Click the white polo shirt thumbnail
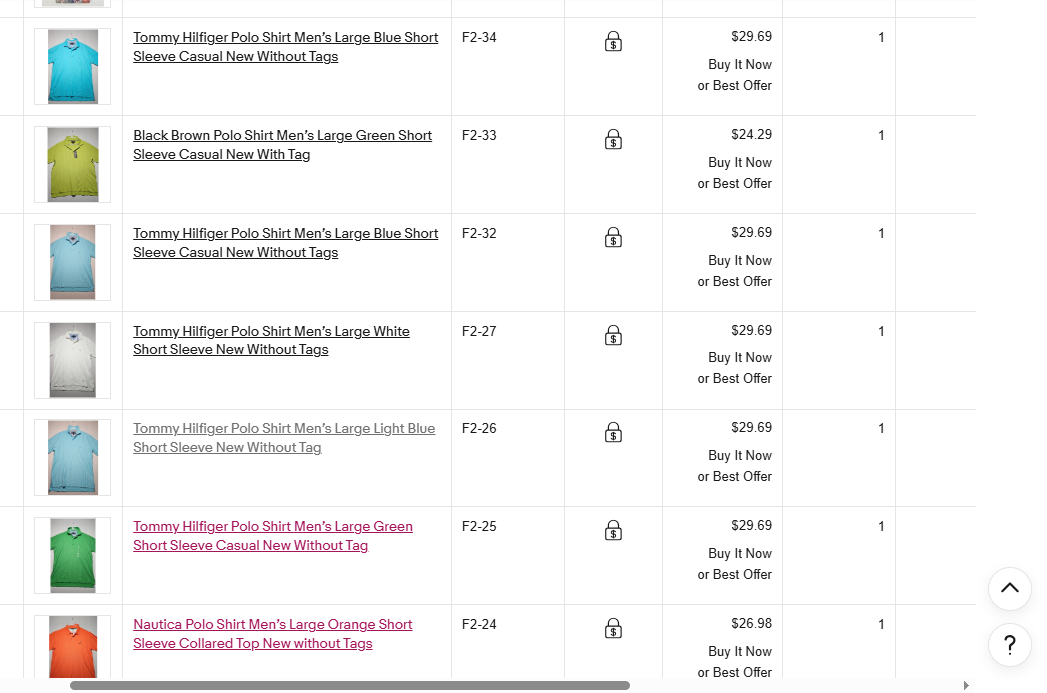This screenshot has height=693, width=1047. [73, 360]
